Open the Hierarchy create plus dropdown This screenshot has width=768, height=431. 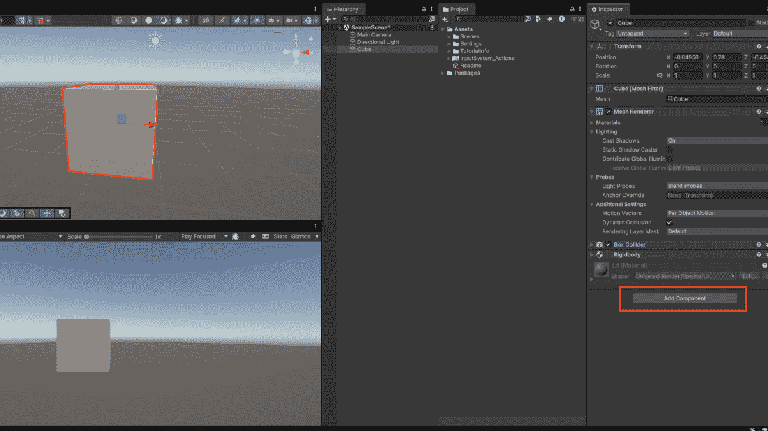[x=331, y=20]
